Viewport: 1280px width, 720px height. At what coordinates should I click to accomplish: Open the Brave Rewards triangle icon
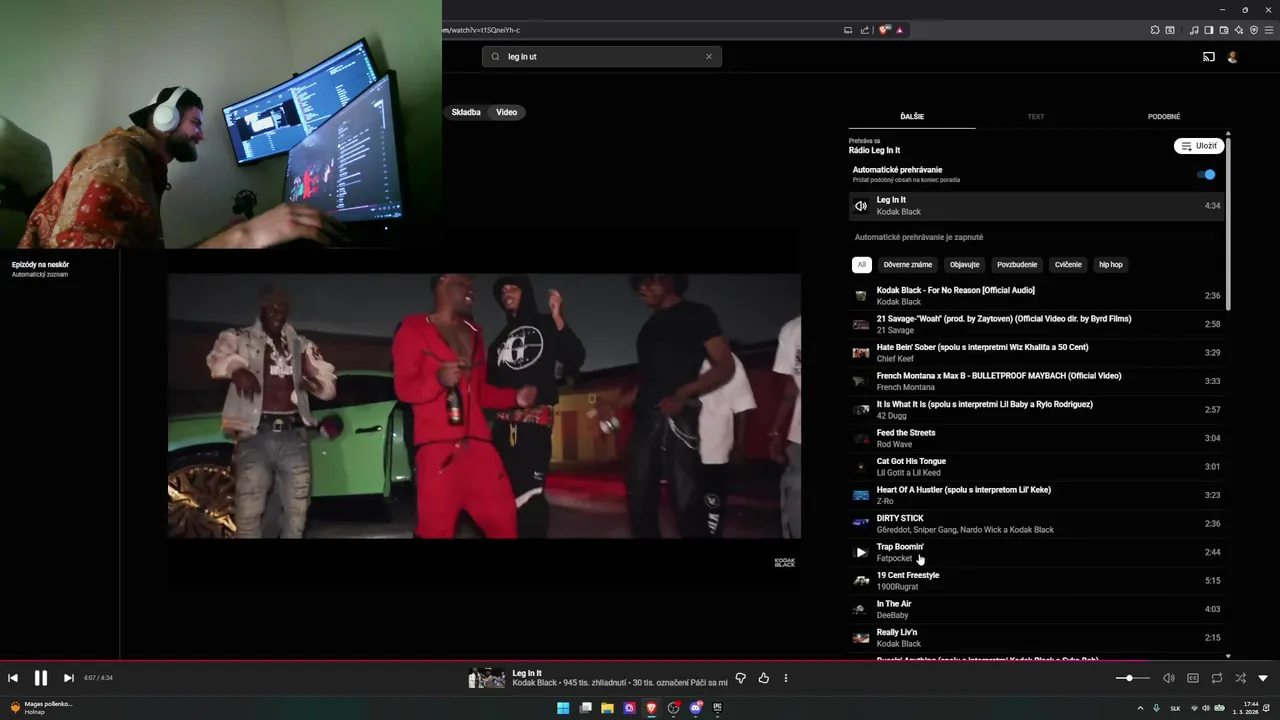coord(899,30)
